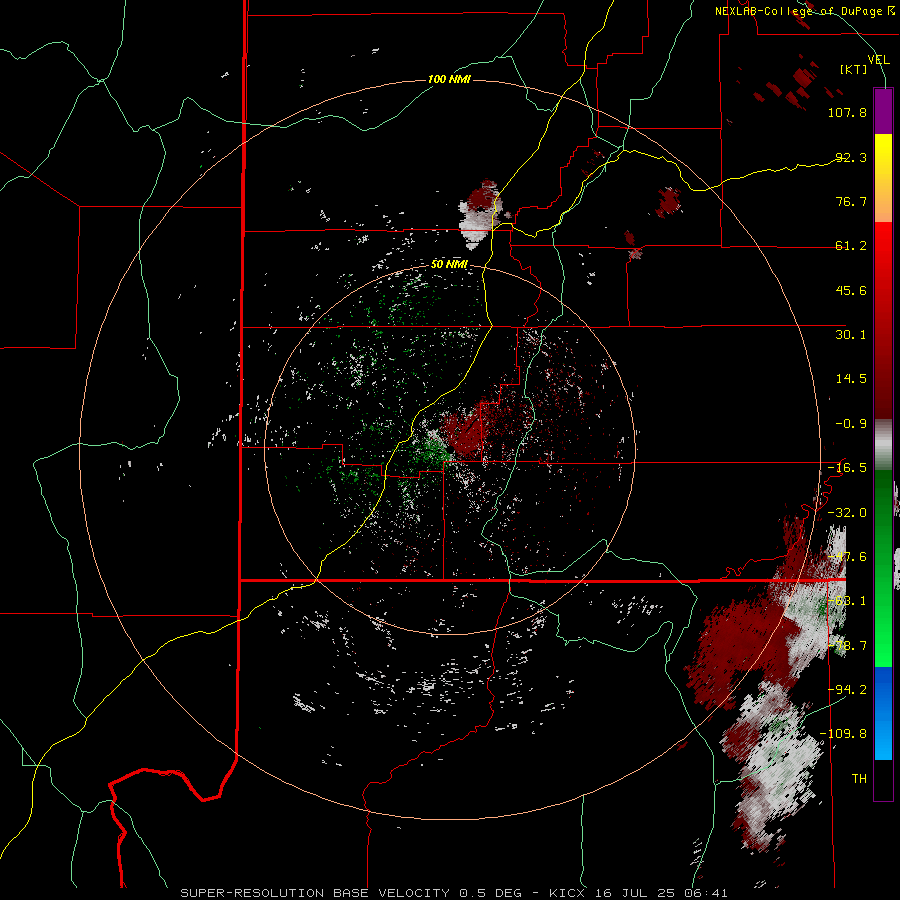Click the SUPER-RESOLUTION BASE VELOCITY caption
The width and height of the screenshot is (900, 900).
(317, 893)
